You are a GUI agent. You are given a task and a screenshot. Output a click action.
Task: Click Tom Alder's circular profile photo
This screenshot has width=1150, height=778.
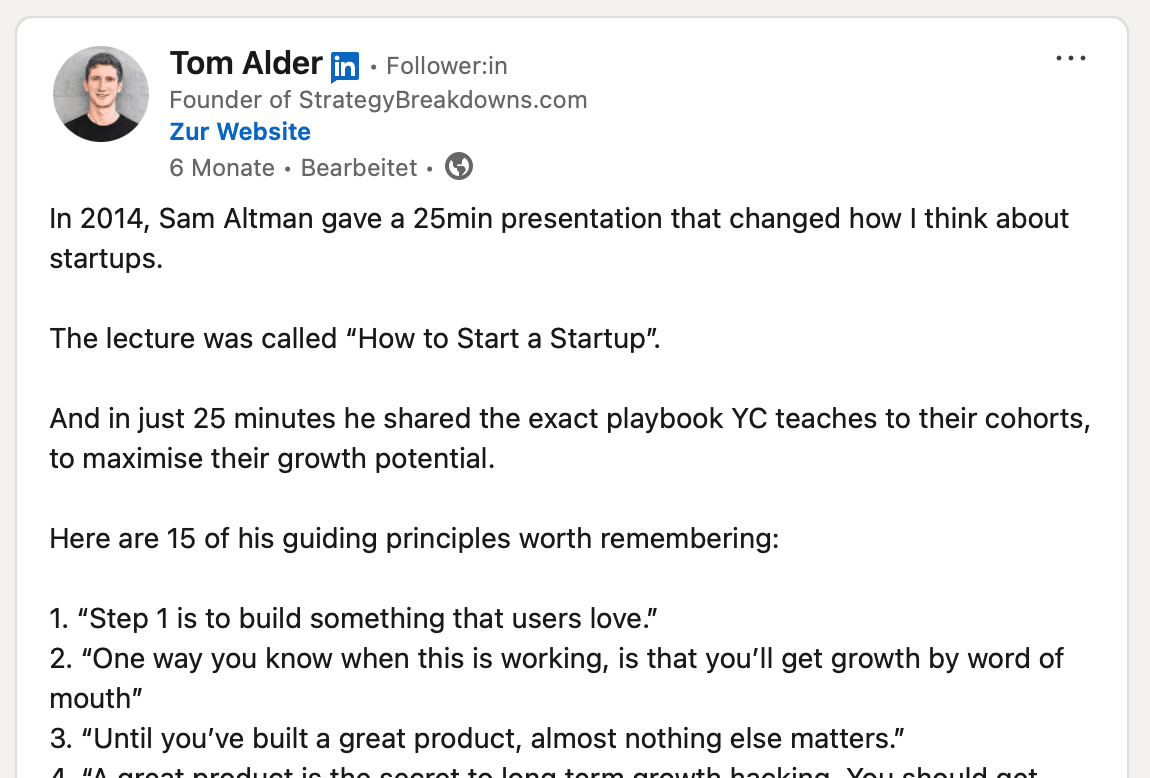pos(100,93)
